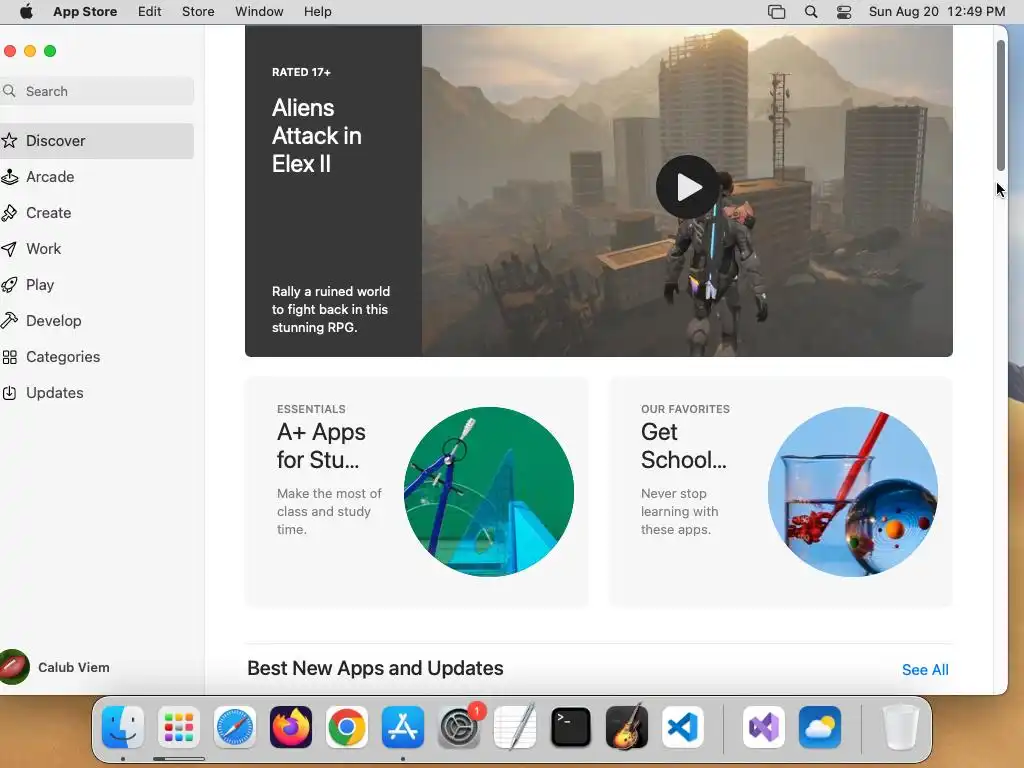Image resolution: width=1024 pixels, height=768 pixels.
Task: Launch Visual Studio Code from Dock
Action: 682,727
